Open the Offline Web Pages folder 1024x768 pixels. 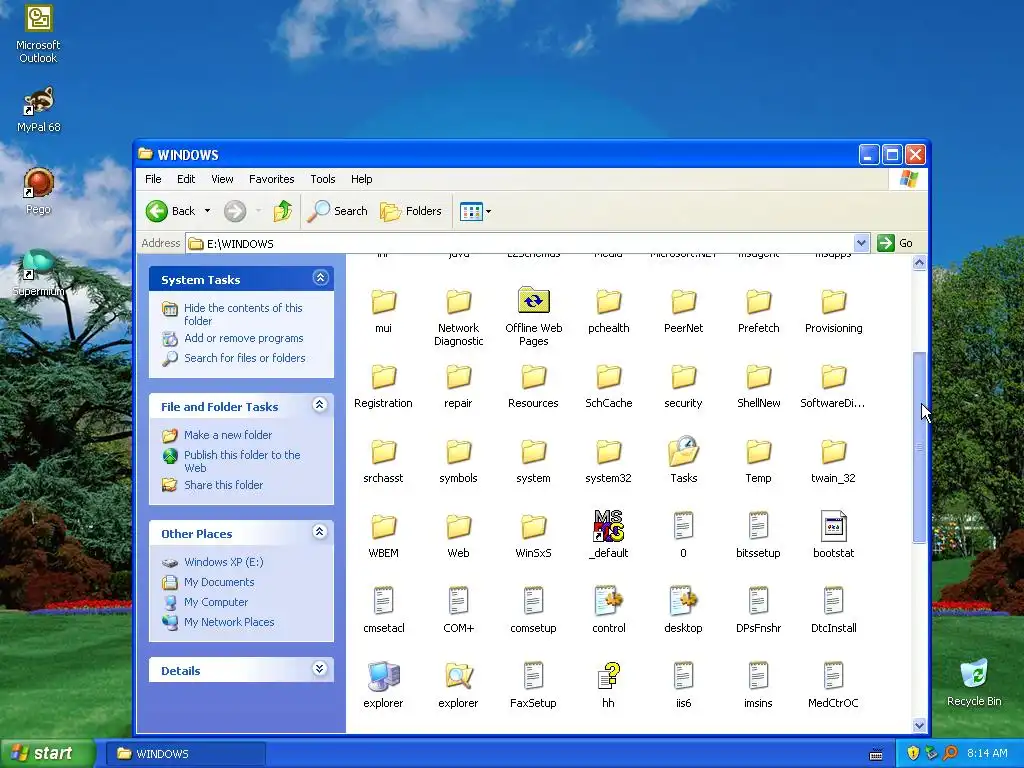point(534,301)
